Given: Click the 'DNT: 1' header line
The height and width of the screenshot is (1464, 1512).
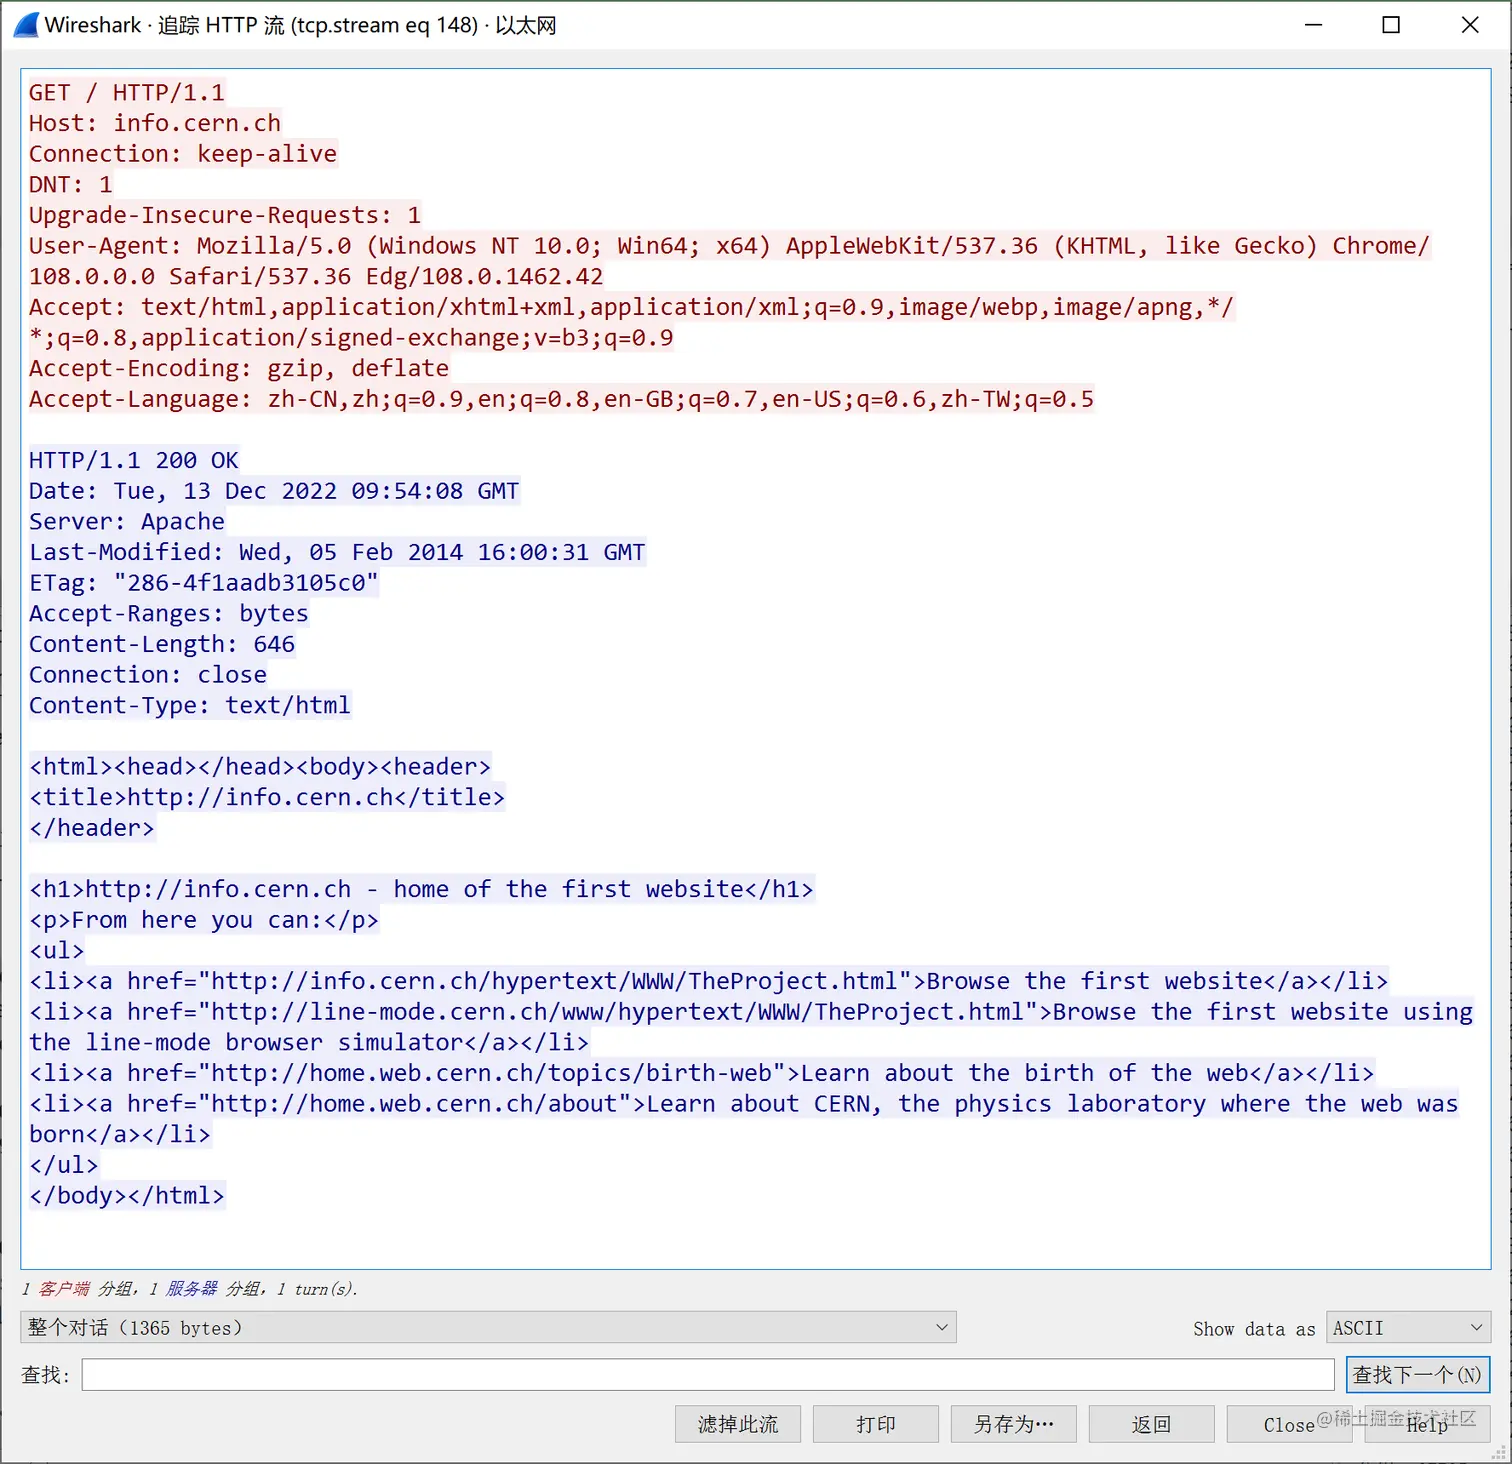Looking at the screenshot, I should pyautogui.click(x=71, y=184).
